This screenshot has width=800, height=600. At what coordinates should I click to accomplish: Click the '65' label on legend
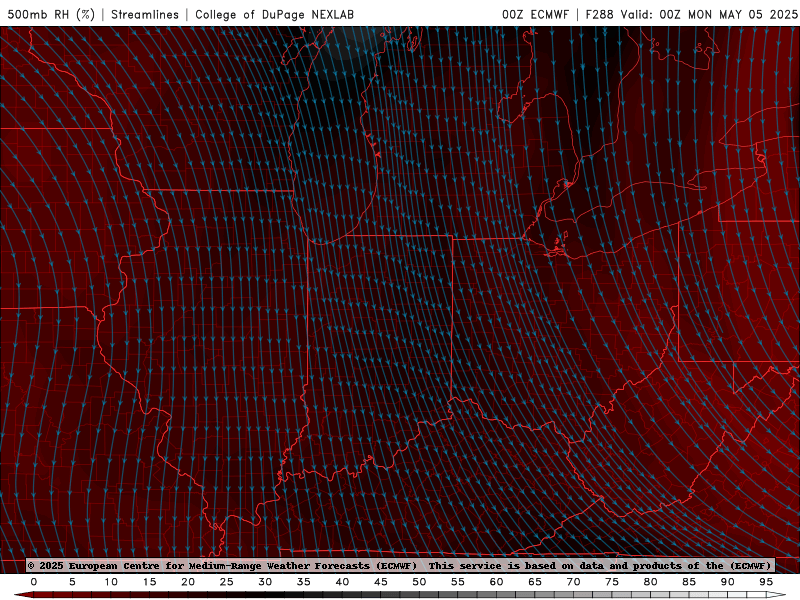pos(535,582)
